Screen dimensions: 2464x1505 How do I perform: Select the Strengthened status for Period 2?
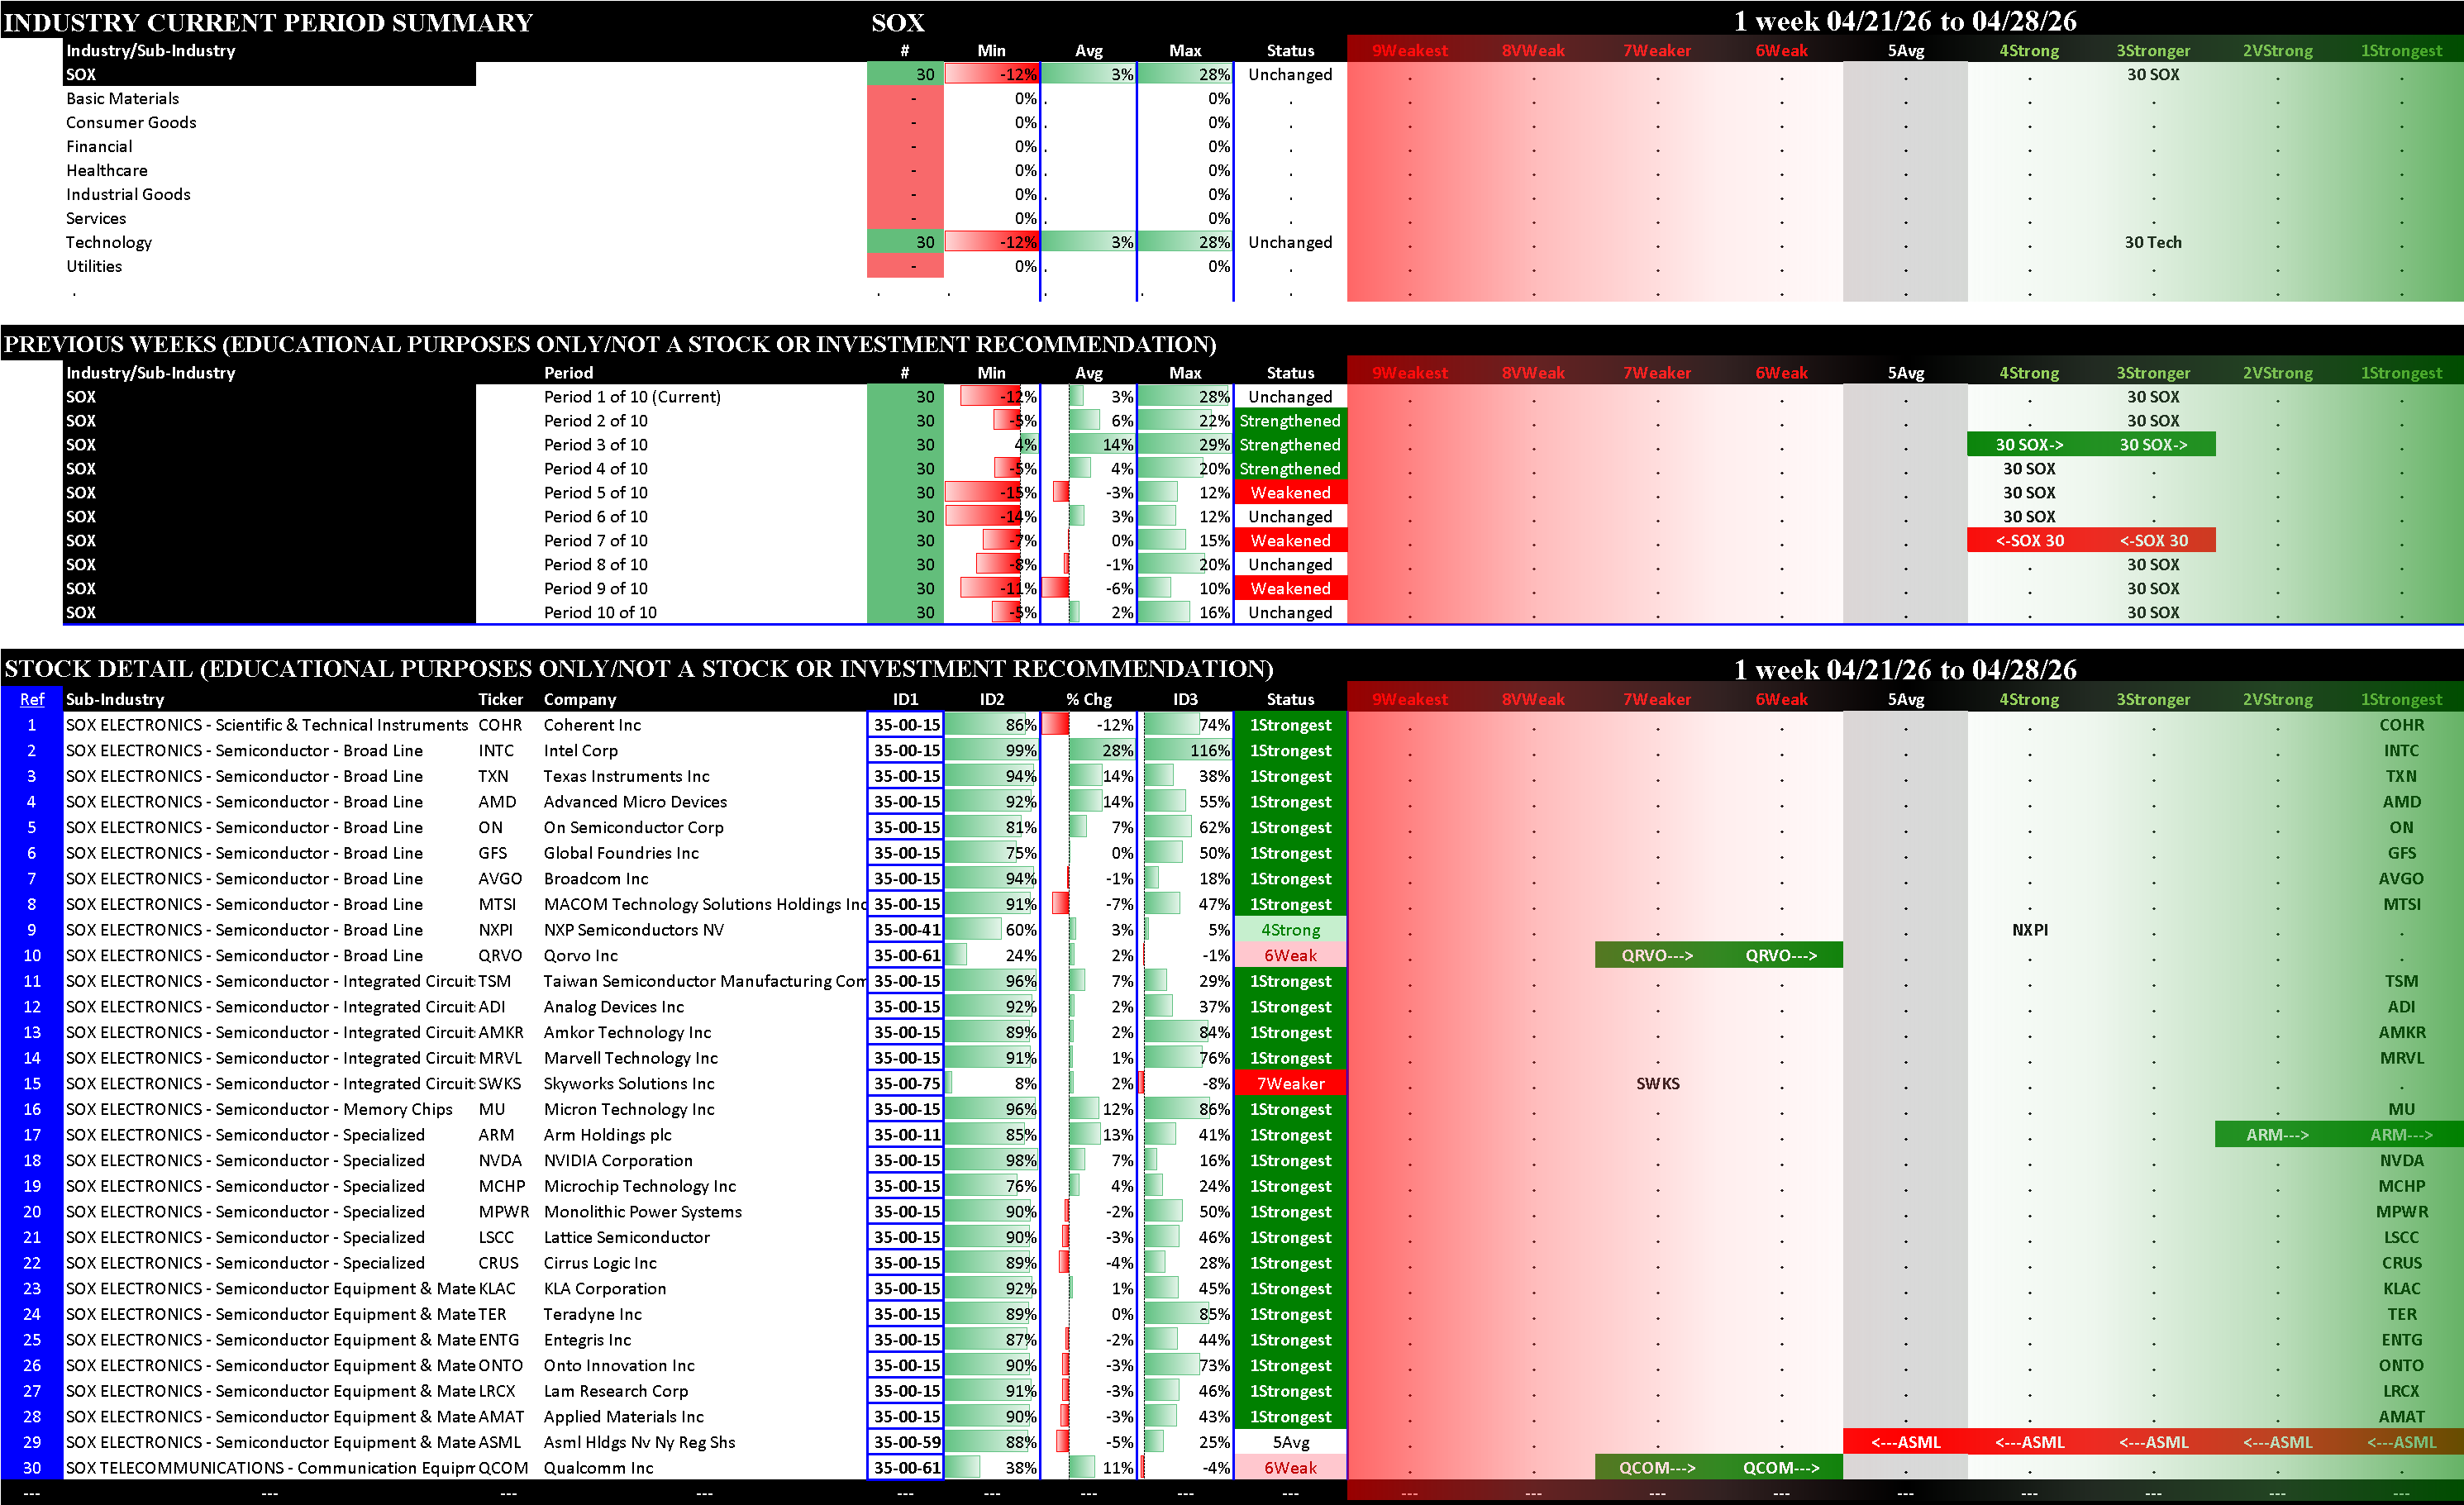point(1290,421)
